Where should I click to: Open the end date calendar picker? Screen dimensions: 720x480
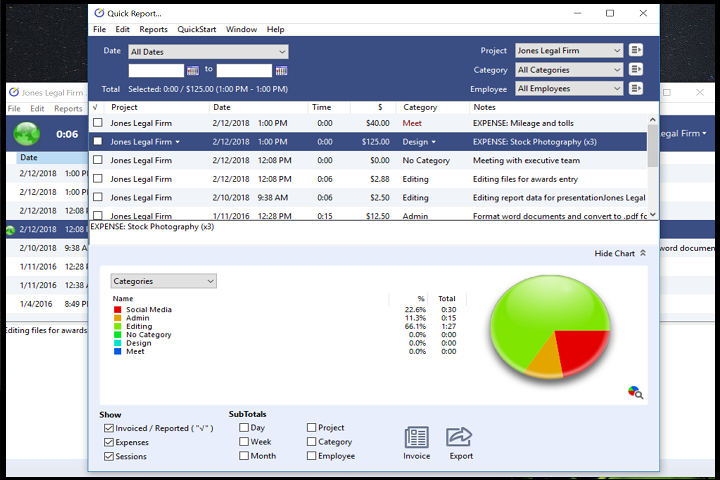[x=281, y=70]
